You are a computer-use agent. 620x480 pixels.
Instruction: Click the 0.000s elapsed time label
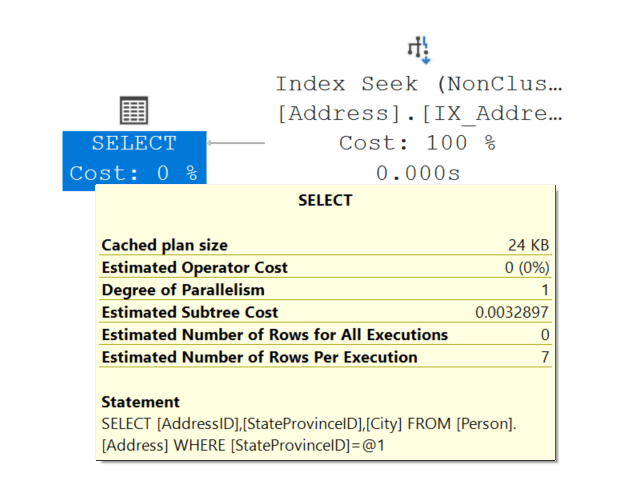[418, 173]
